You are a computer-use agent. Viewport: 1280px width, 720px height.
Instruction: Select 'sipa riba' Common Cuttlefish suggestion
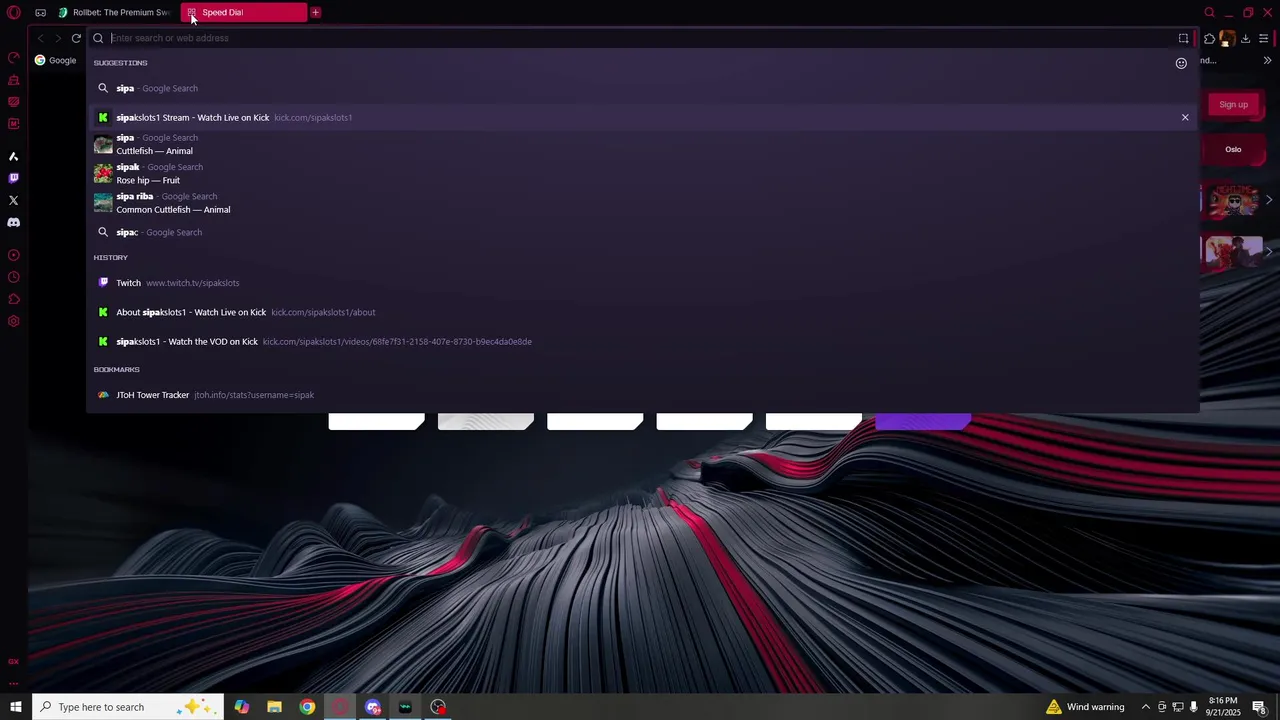(642, 203)
